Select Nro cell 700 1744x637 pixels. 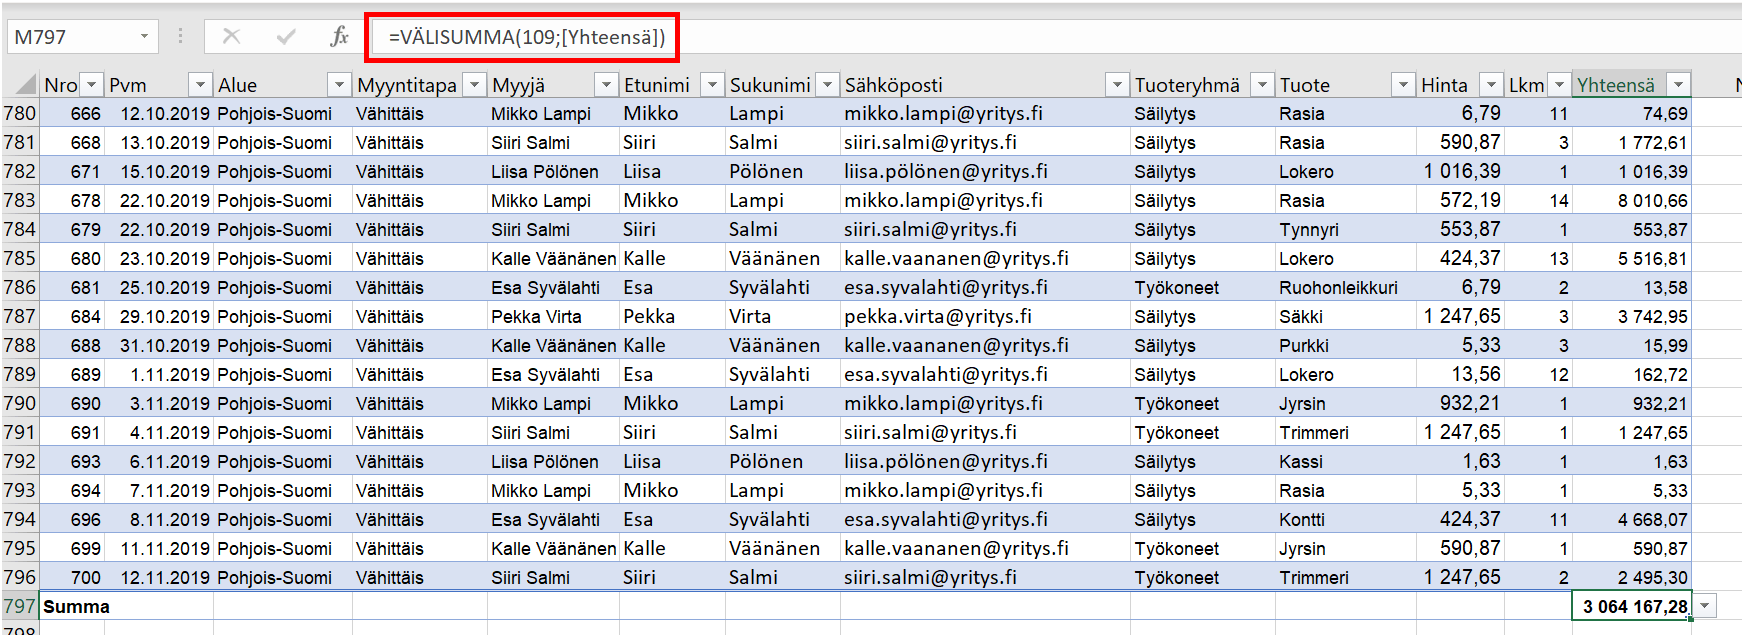pyautogui.click(x=72, y=577)
